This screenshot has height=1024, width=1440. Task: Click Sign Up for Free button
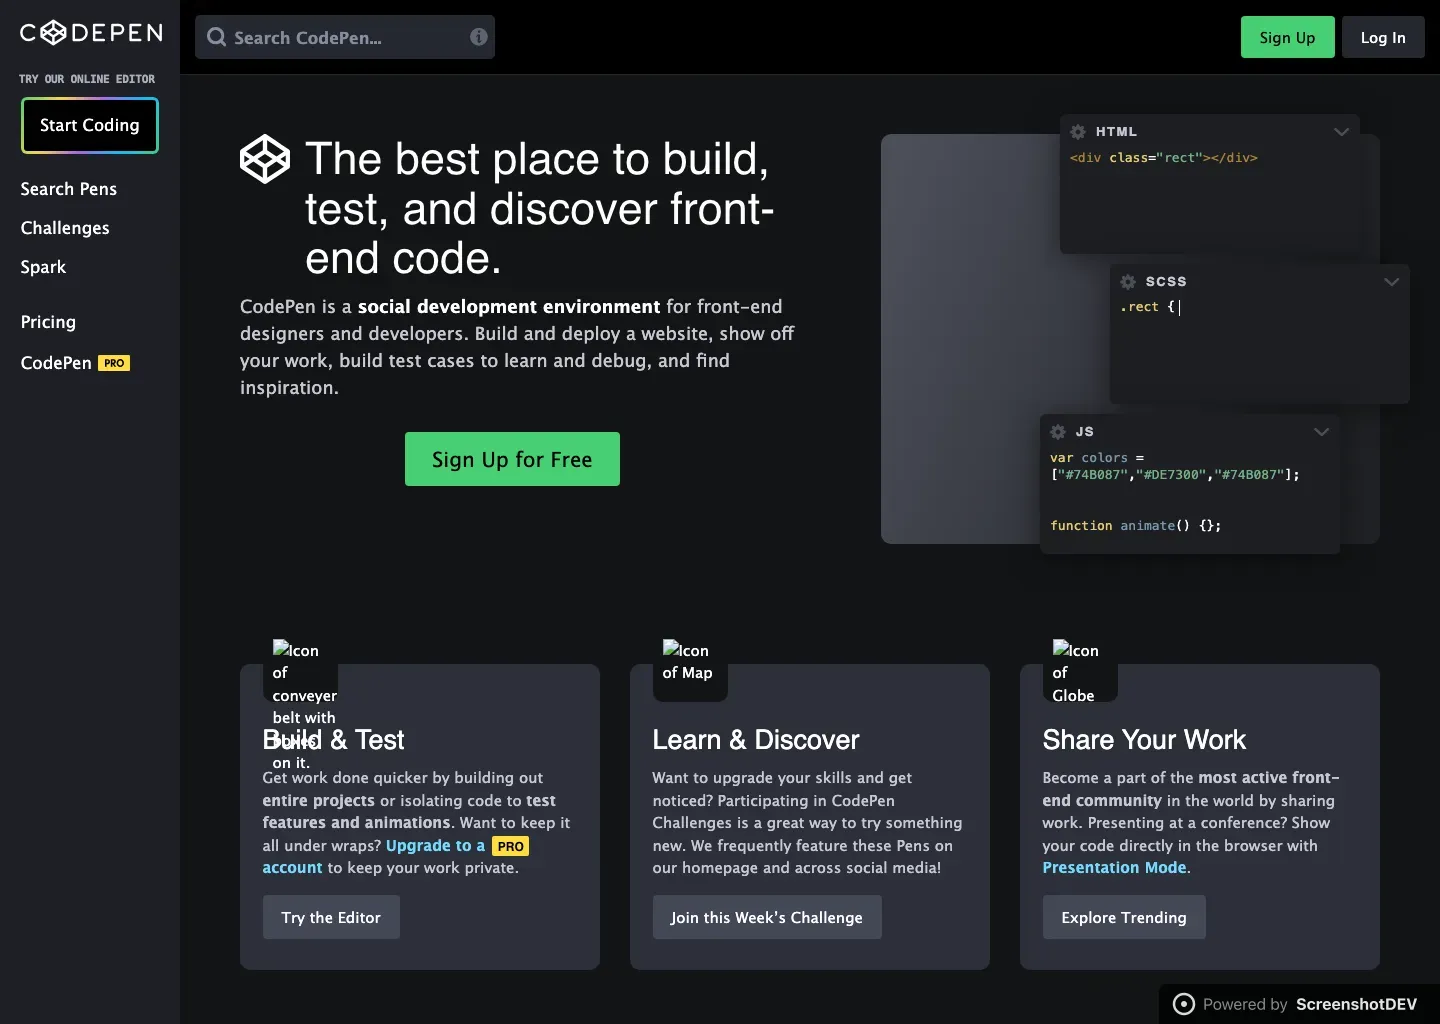coord(512,459)
